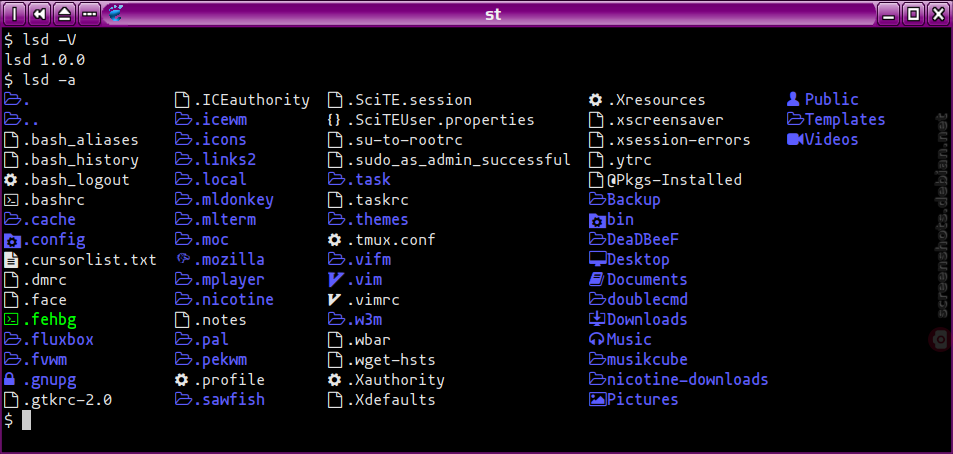Click the person icon next to Public
The height and width of the screenshot is (454, 953).
(793, 99)
